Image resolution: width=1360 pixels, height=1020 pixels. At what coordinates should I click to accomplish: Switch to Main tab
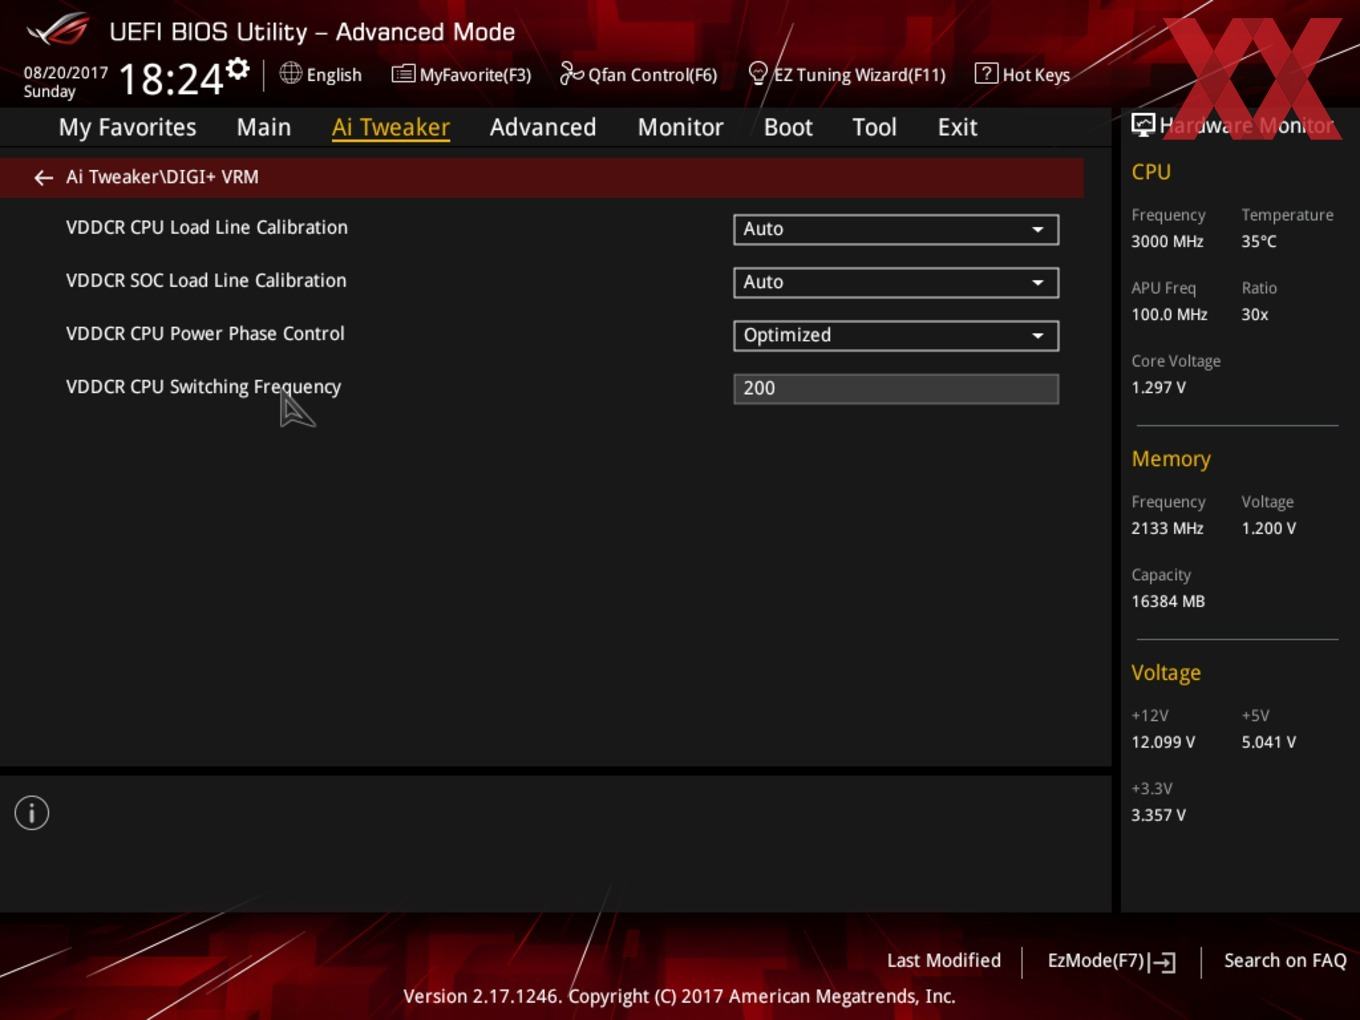pos(264,127)
